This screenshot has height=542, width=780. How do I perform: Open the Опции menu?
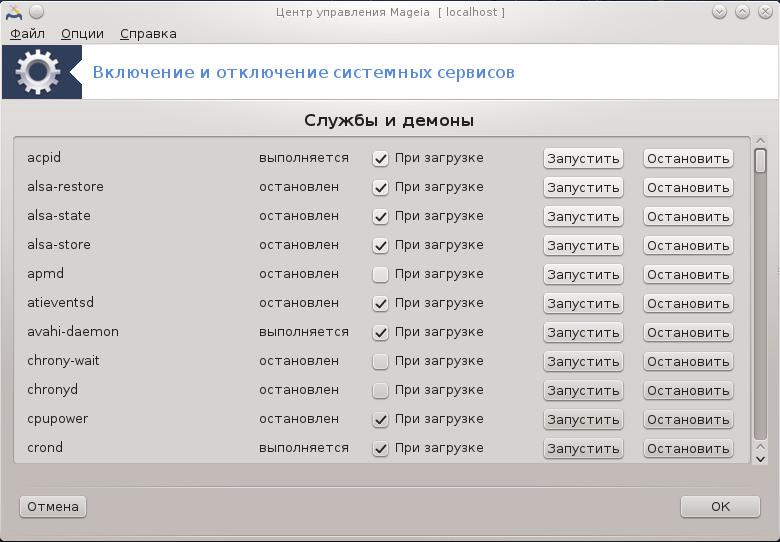tap(82, 34)
